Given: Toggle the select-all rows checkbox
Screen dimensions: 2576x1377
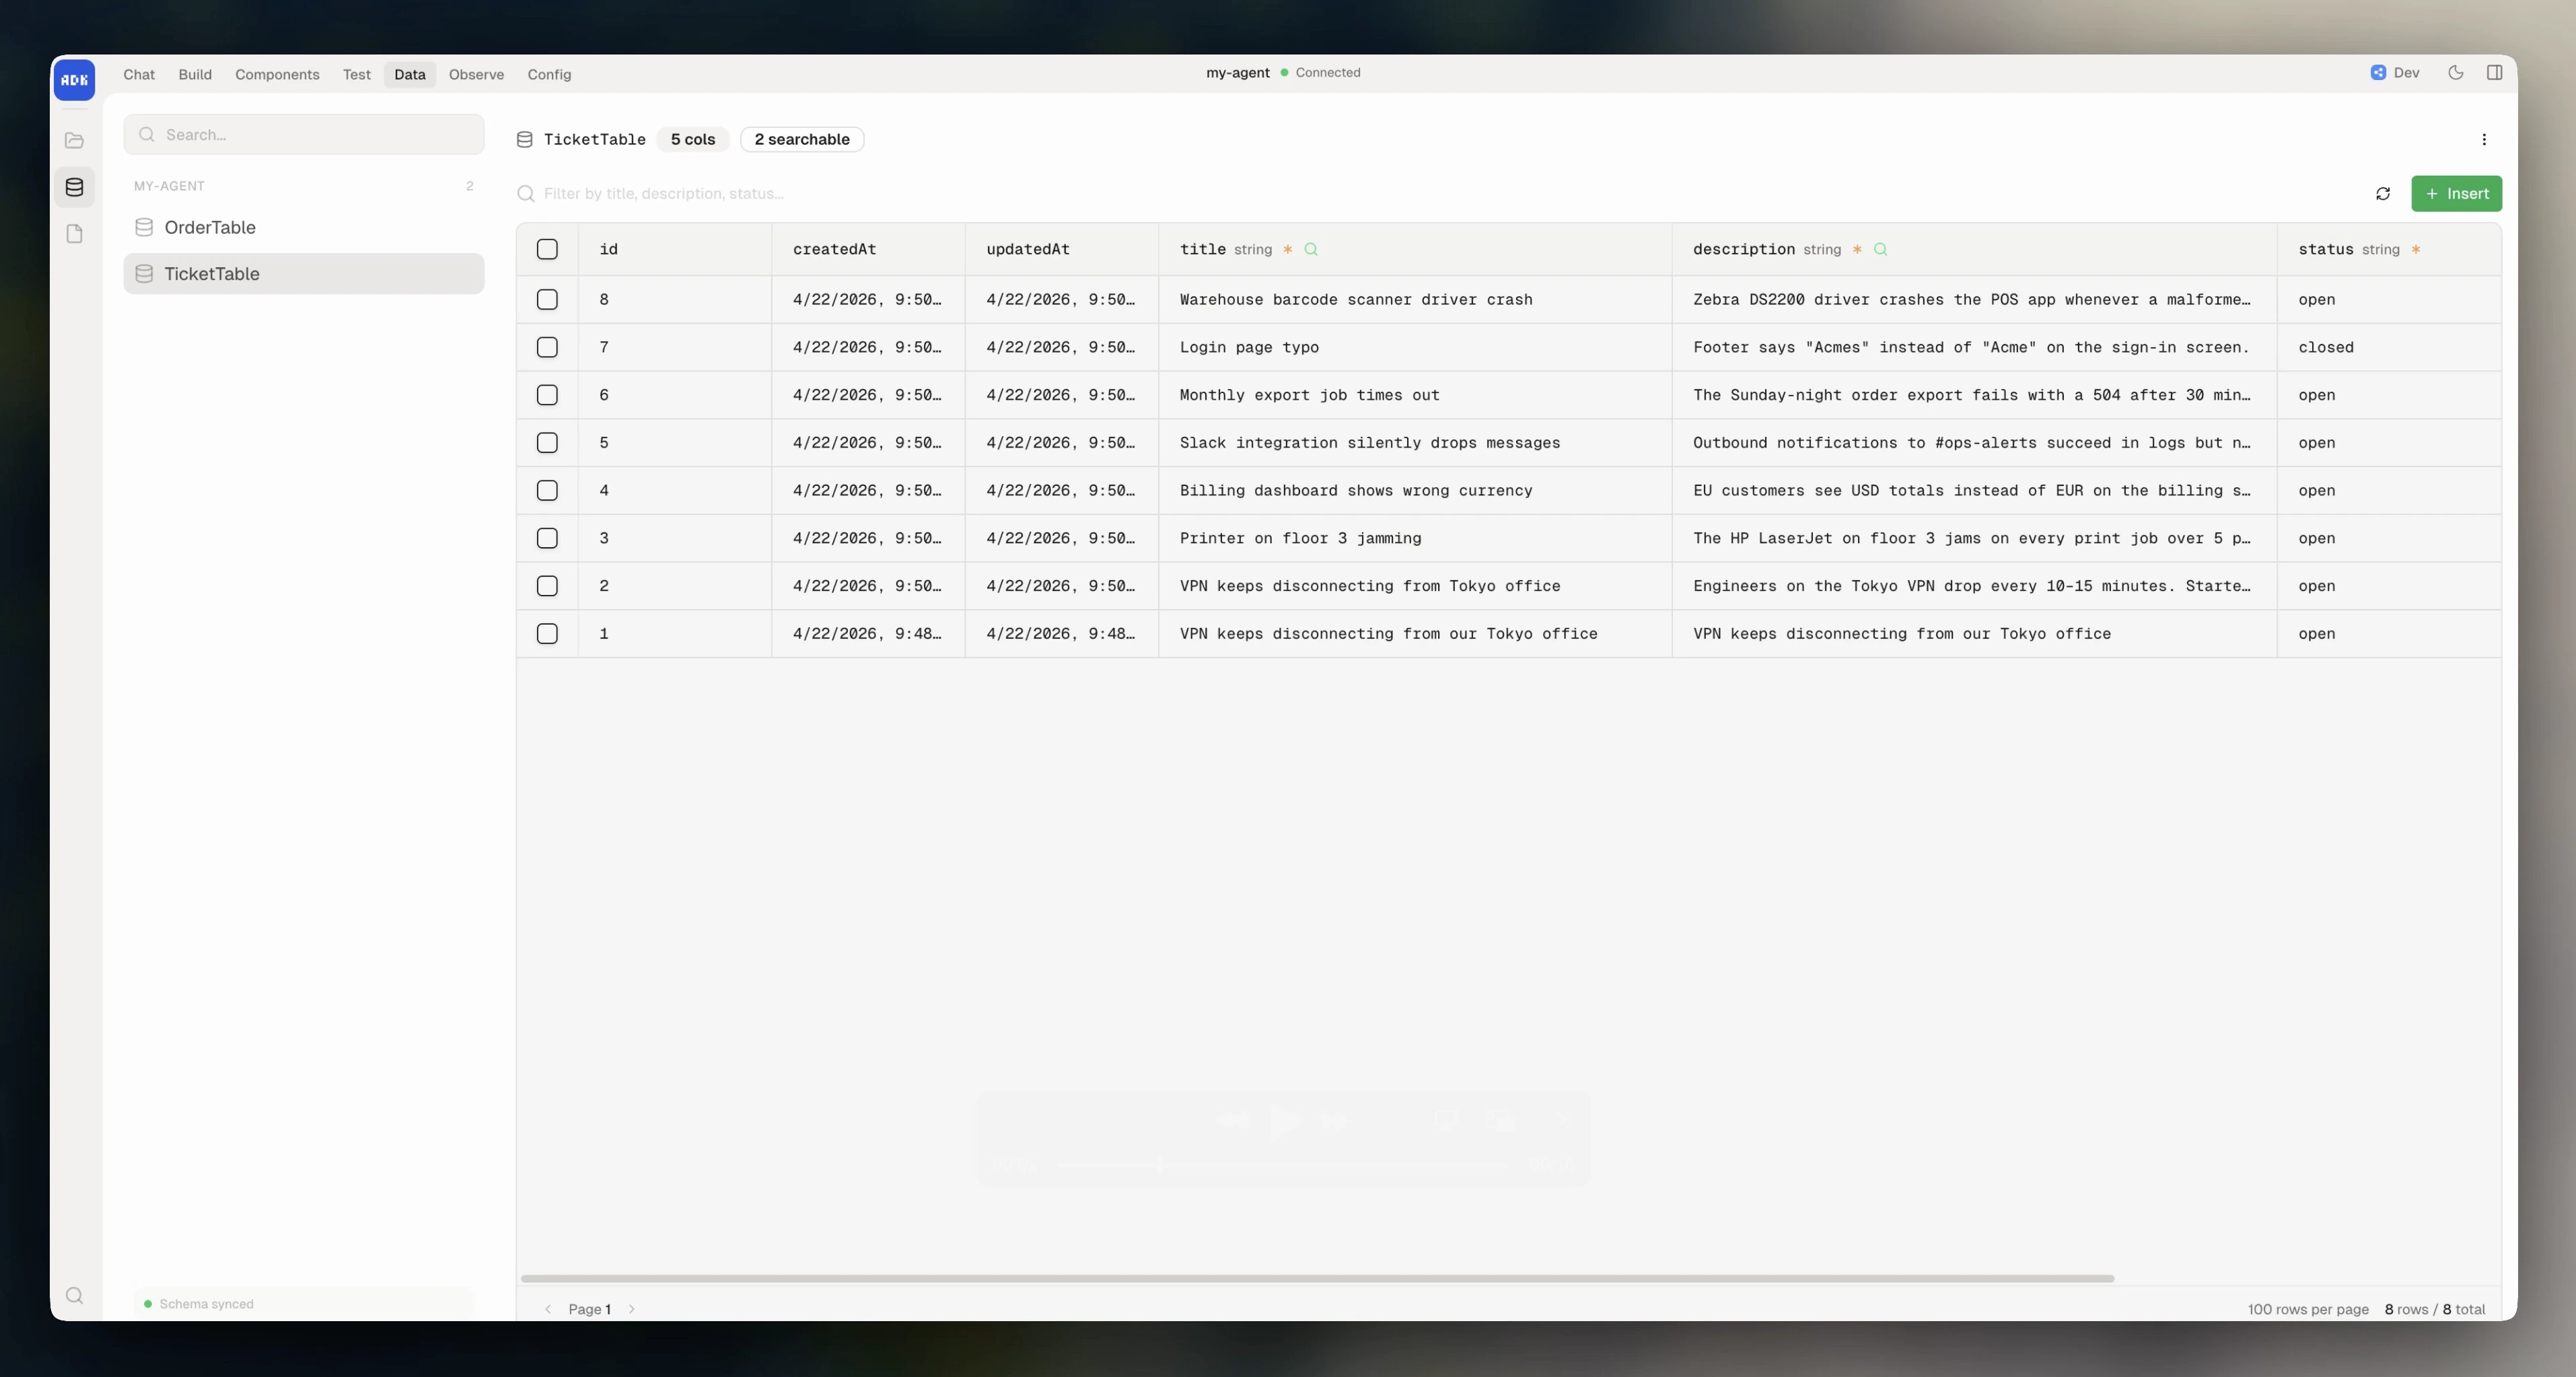Looking at the screenshot, I should 547,249.
